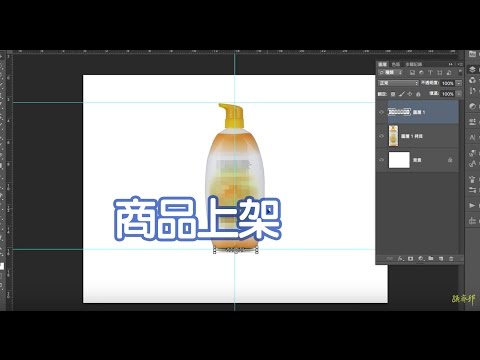Screen dimensions: 480x360
Task: Collapse the layers panel with double-arrow icon
Action: [451, 64]
